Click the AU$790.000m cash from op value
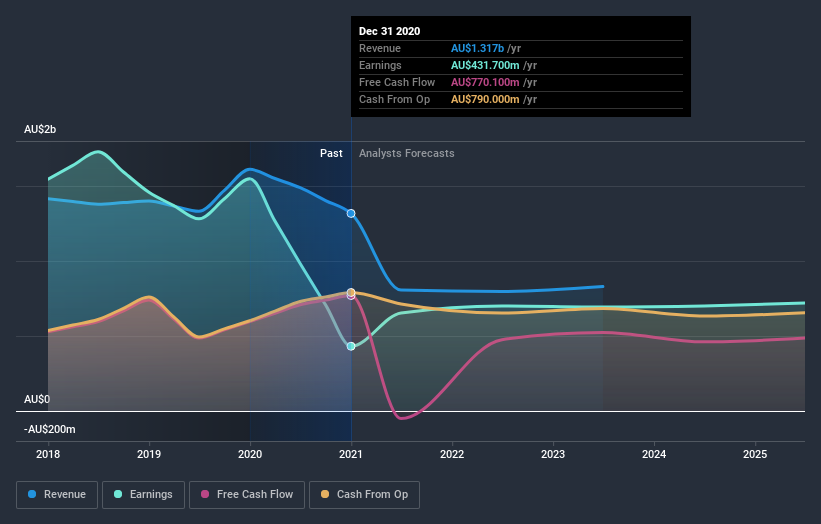 489,99
